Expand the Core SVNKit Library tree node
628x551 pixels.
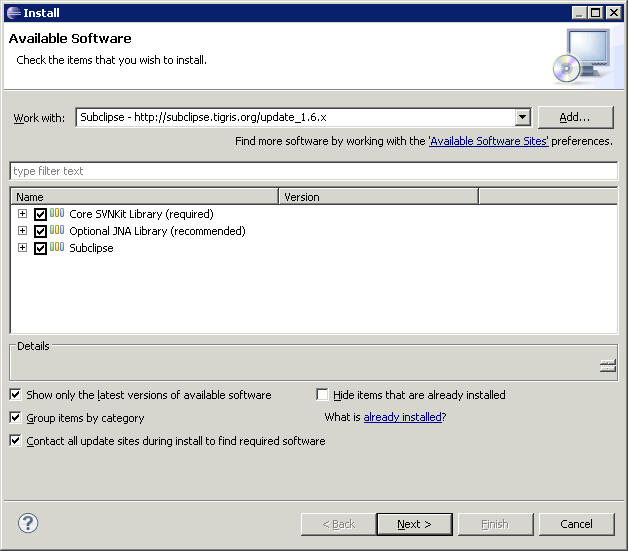pyautogui.click(x=22, y=213)
